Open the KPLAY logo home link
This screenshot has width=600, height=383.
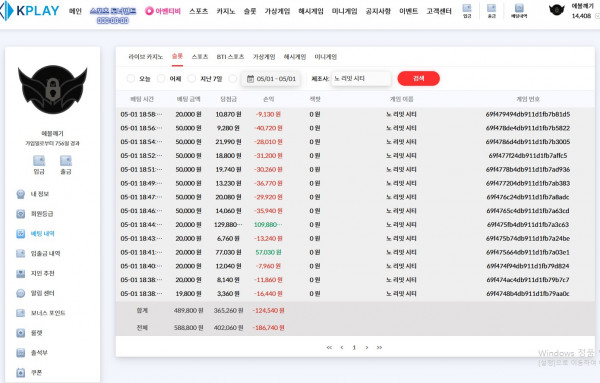pyautogui.click(x=30, y=10)
